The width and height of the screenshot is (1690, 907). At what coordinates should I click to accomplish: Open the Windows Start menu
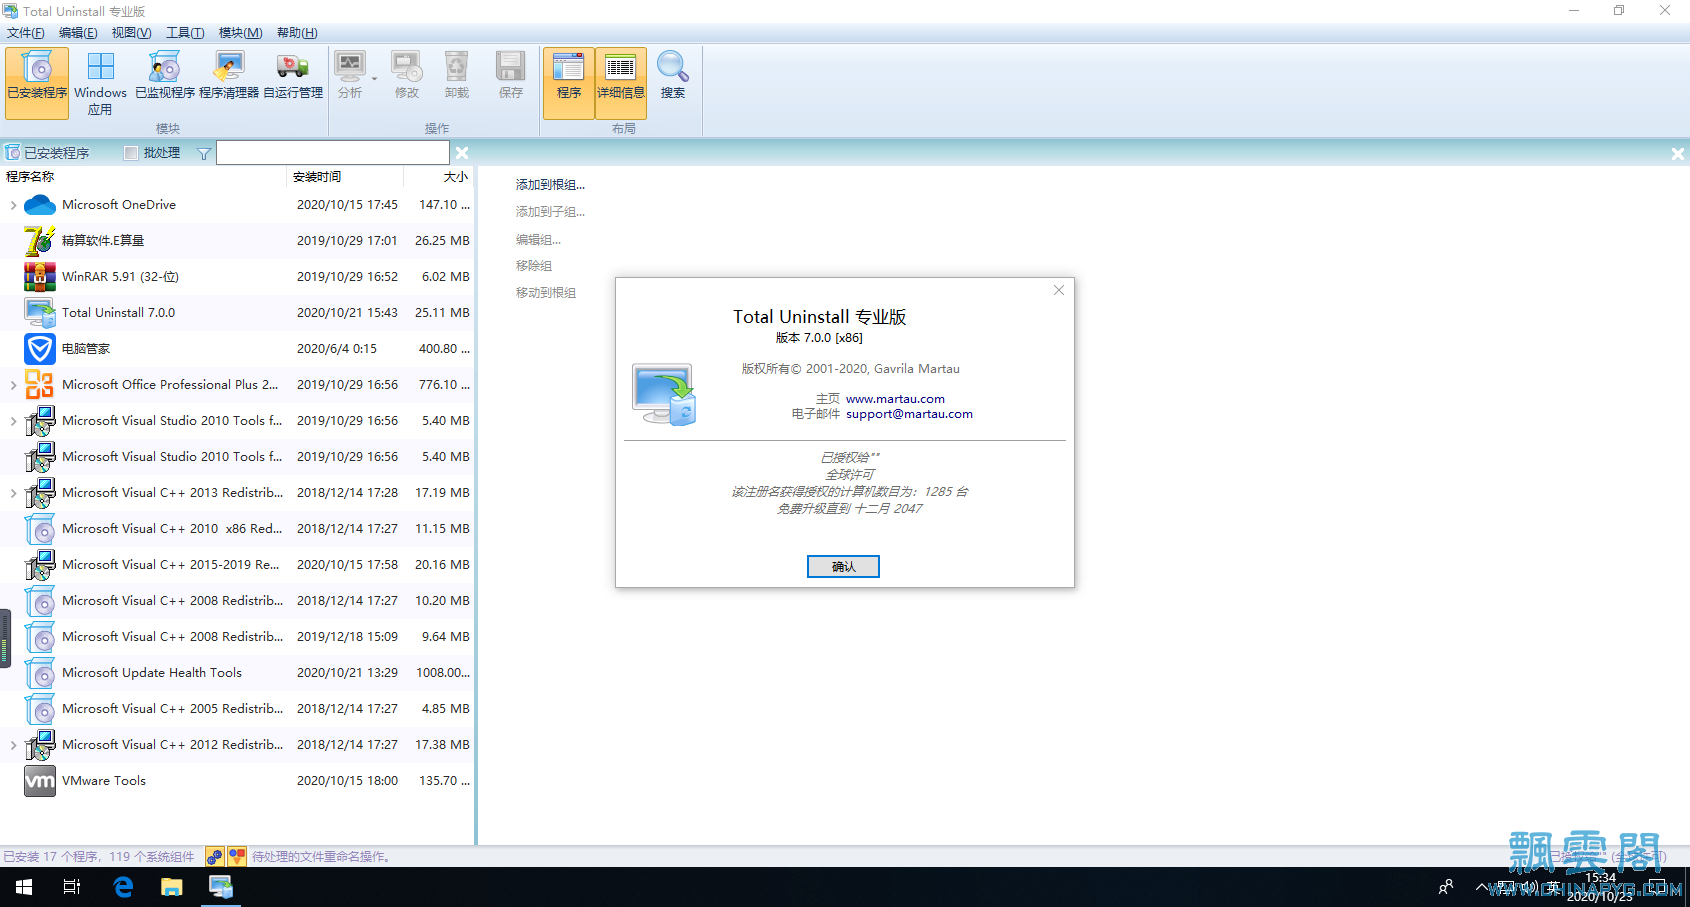pyautogui.click(x=24, y=887)
